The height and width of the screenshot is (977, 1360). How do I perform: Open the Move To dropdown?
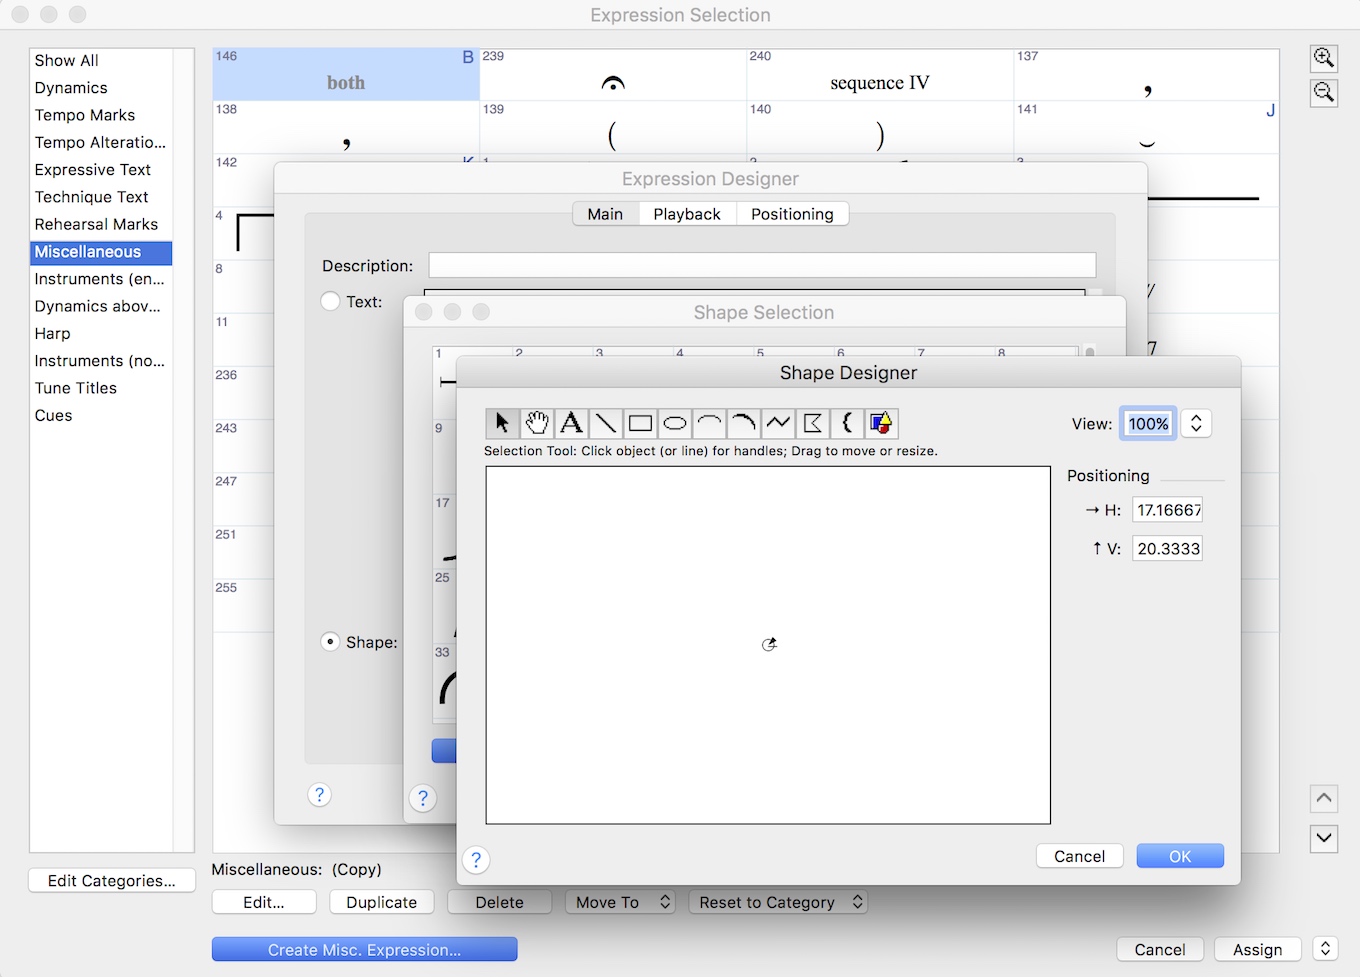tap(620, 902)
